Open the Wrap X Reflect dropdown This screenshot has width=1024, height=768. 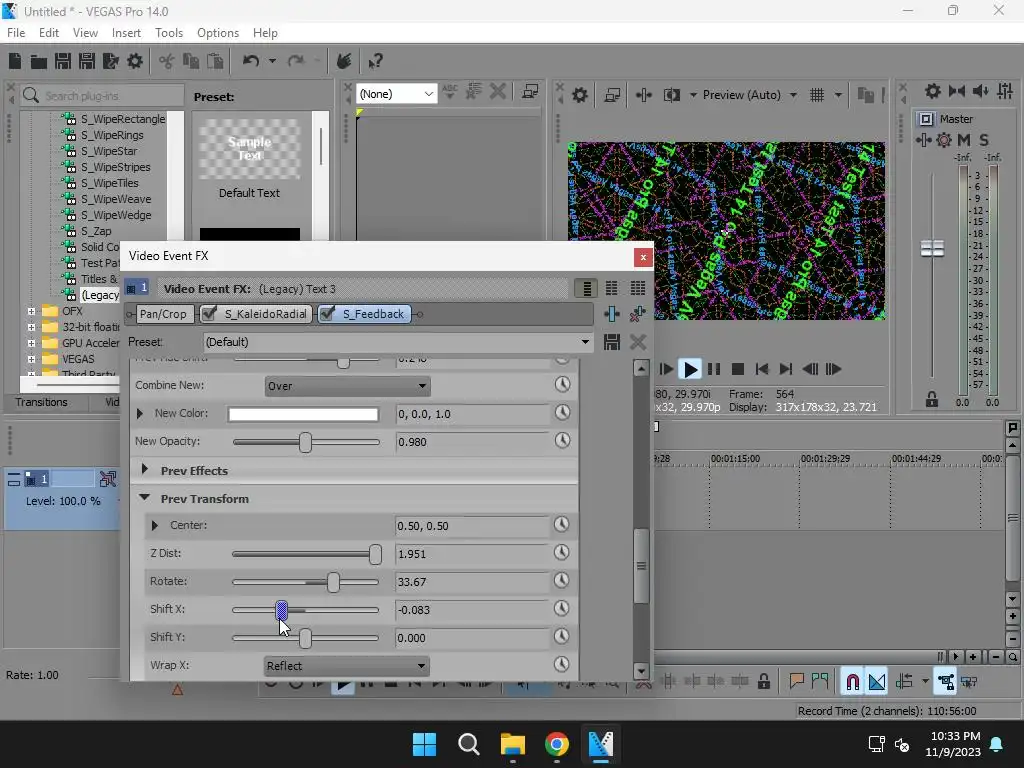click(347, 666)
